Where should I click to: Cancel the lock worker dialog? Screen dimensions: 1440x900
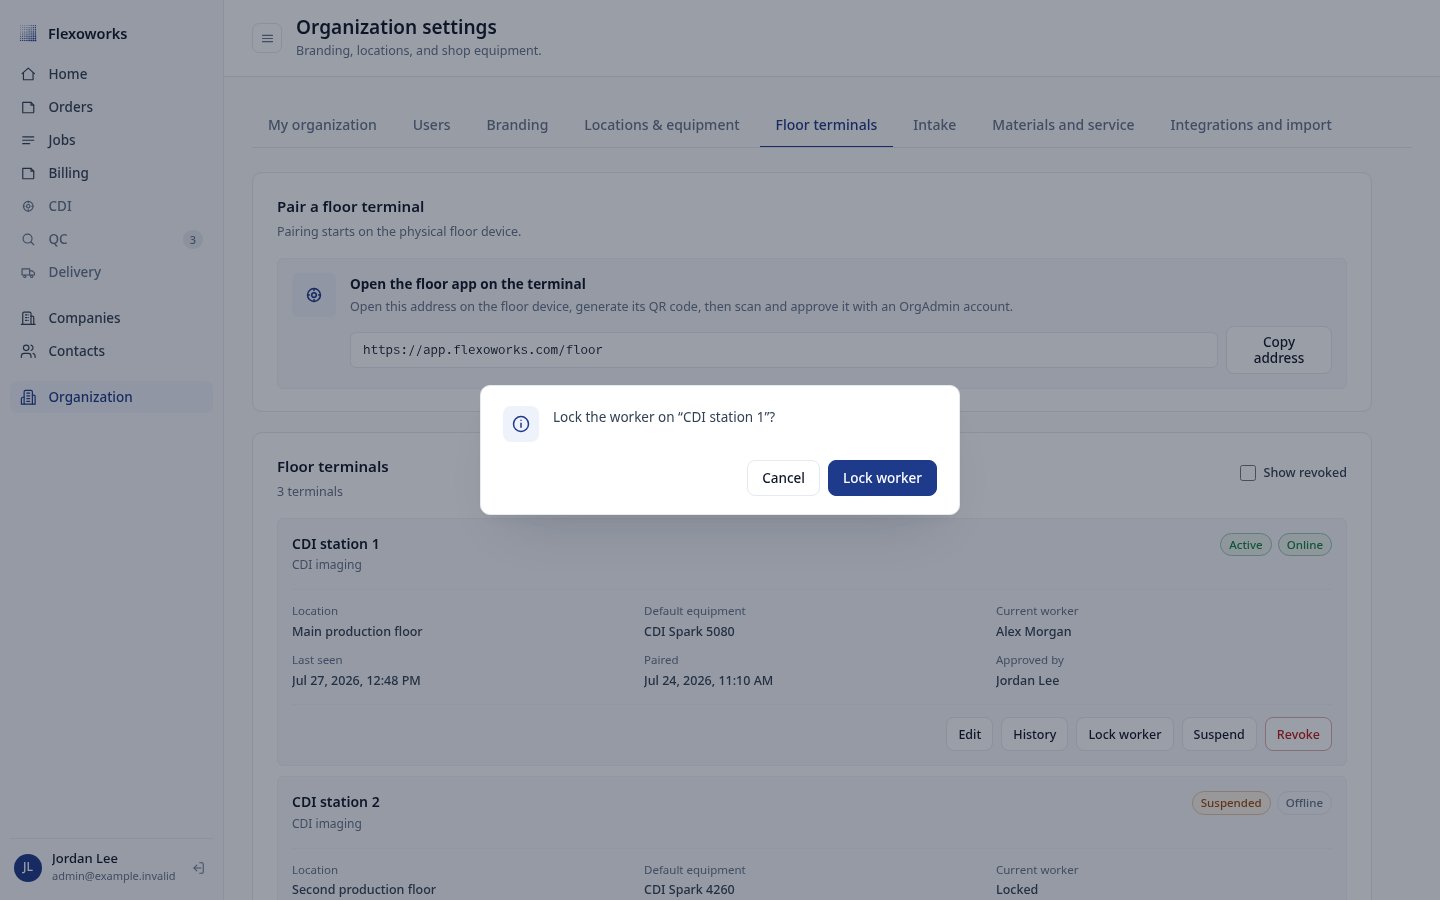pos(783,478)
